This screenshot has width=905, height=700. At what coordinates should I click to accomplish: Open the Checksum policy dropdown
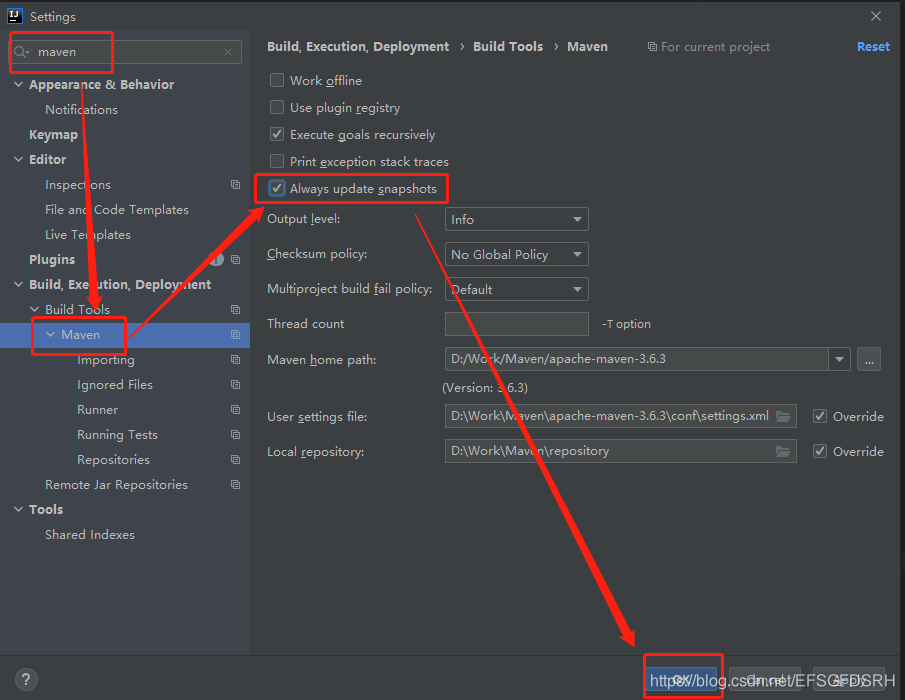tap(516, 254)
